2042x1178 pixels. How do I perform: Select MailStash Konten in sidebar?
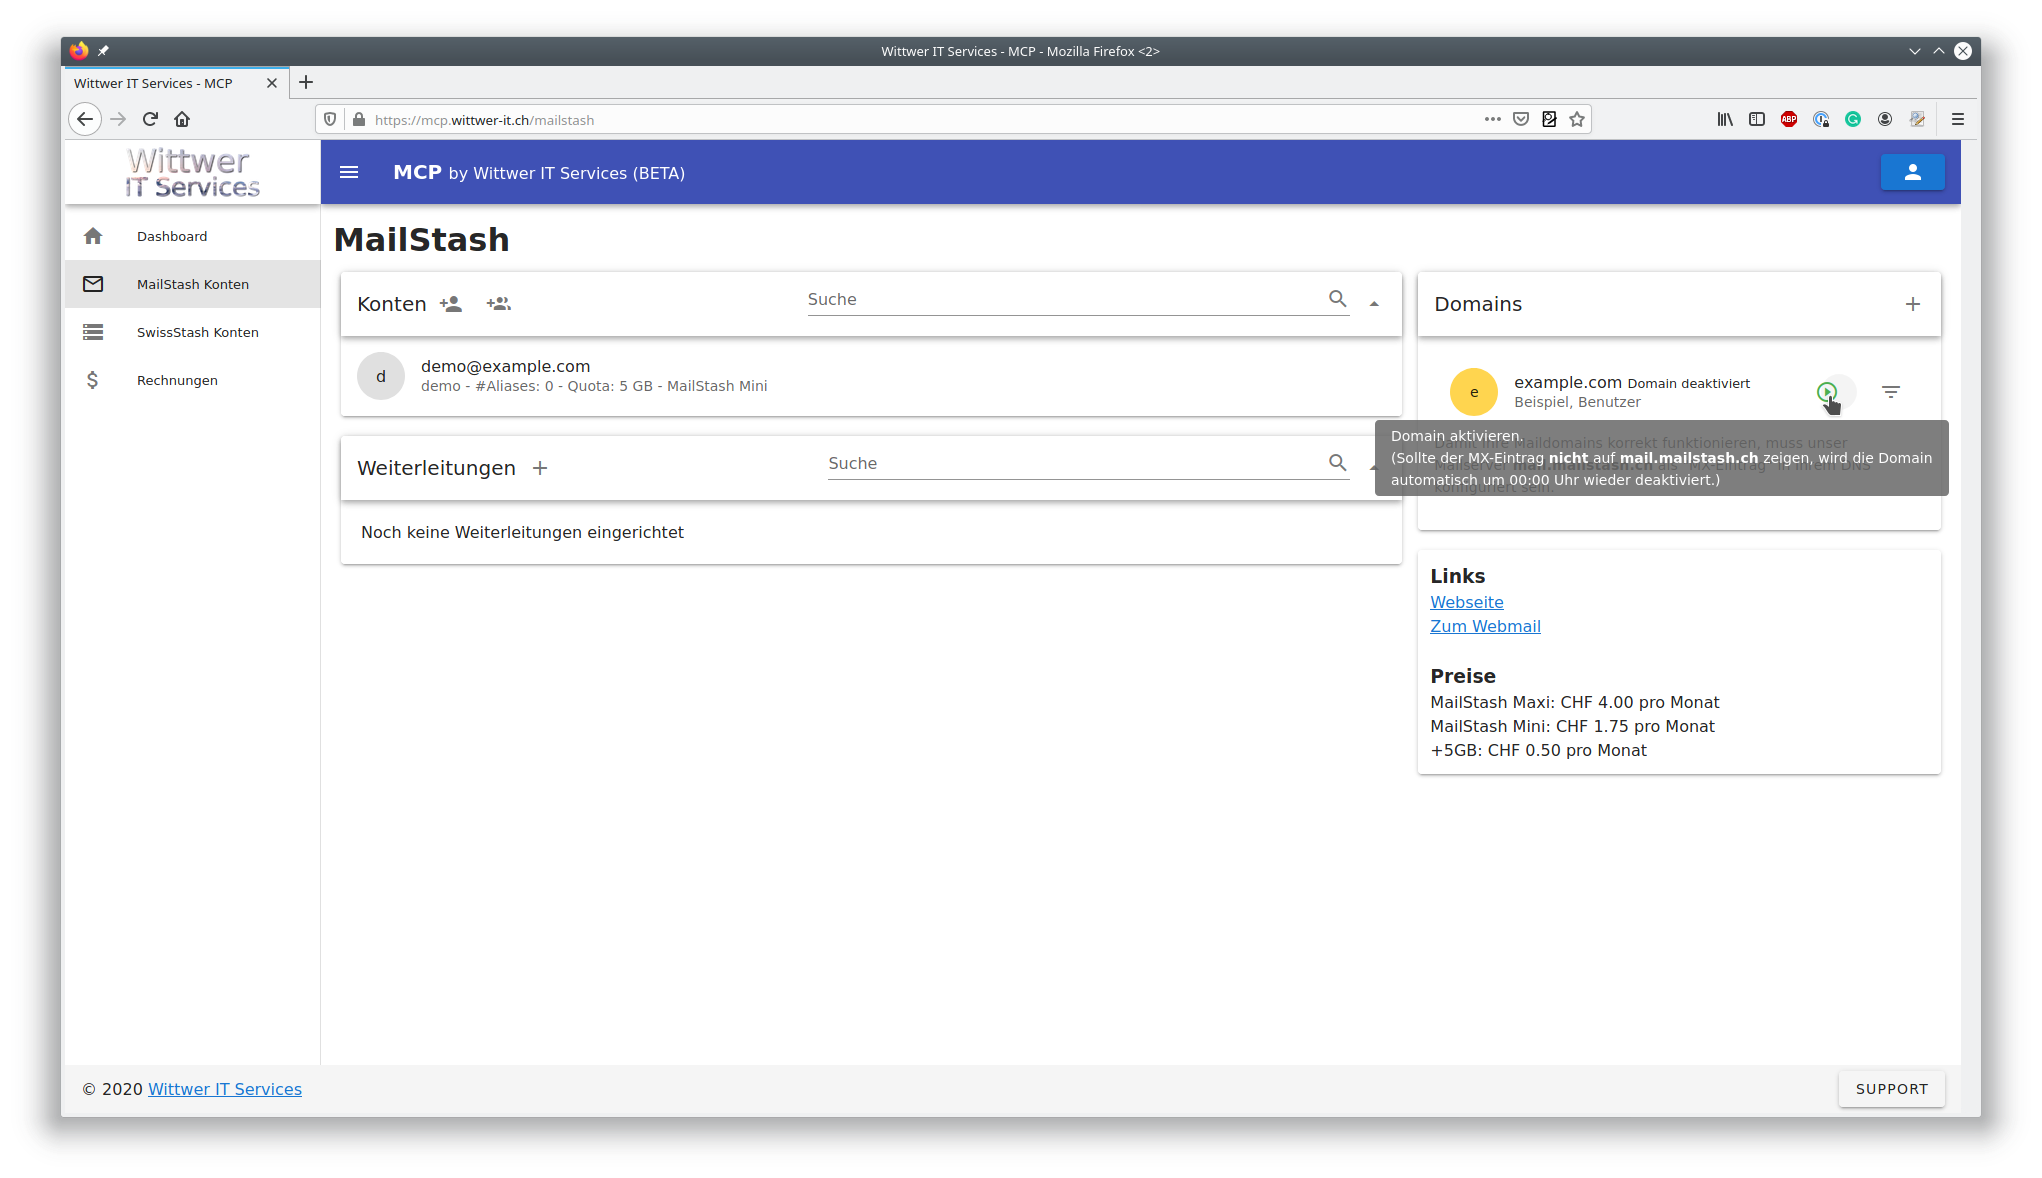192,284
